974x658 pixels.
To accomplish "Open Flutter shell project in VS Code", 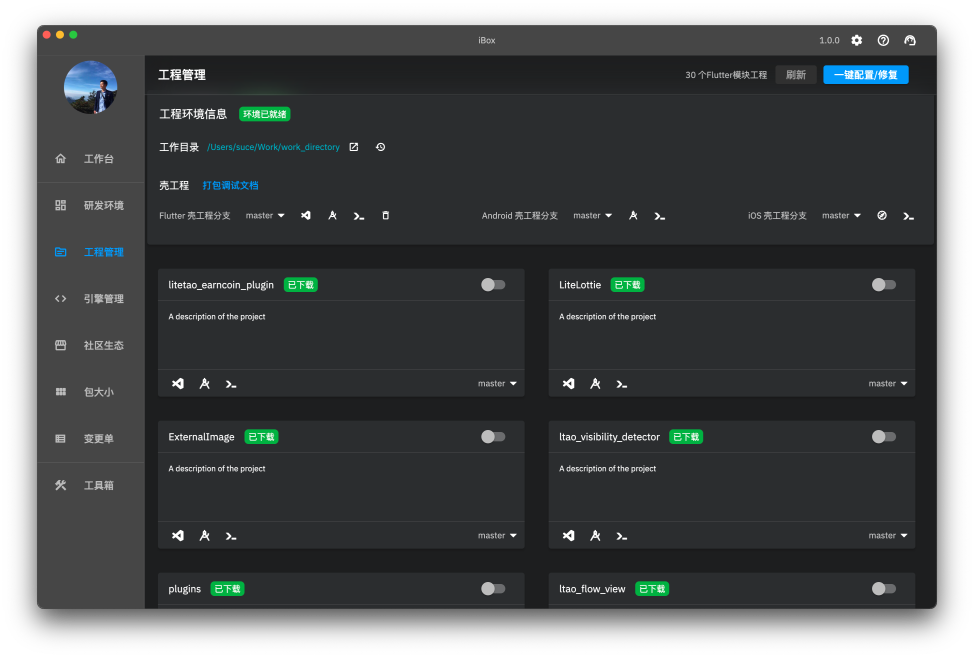I will tap(306, 216).
